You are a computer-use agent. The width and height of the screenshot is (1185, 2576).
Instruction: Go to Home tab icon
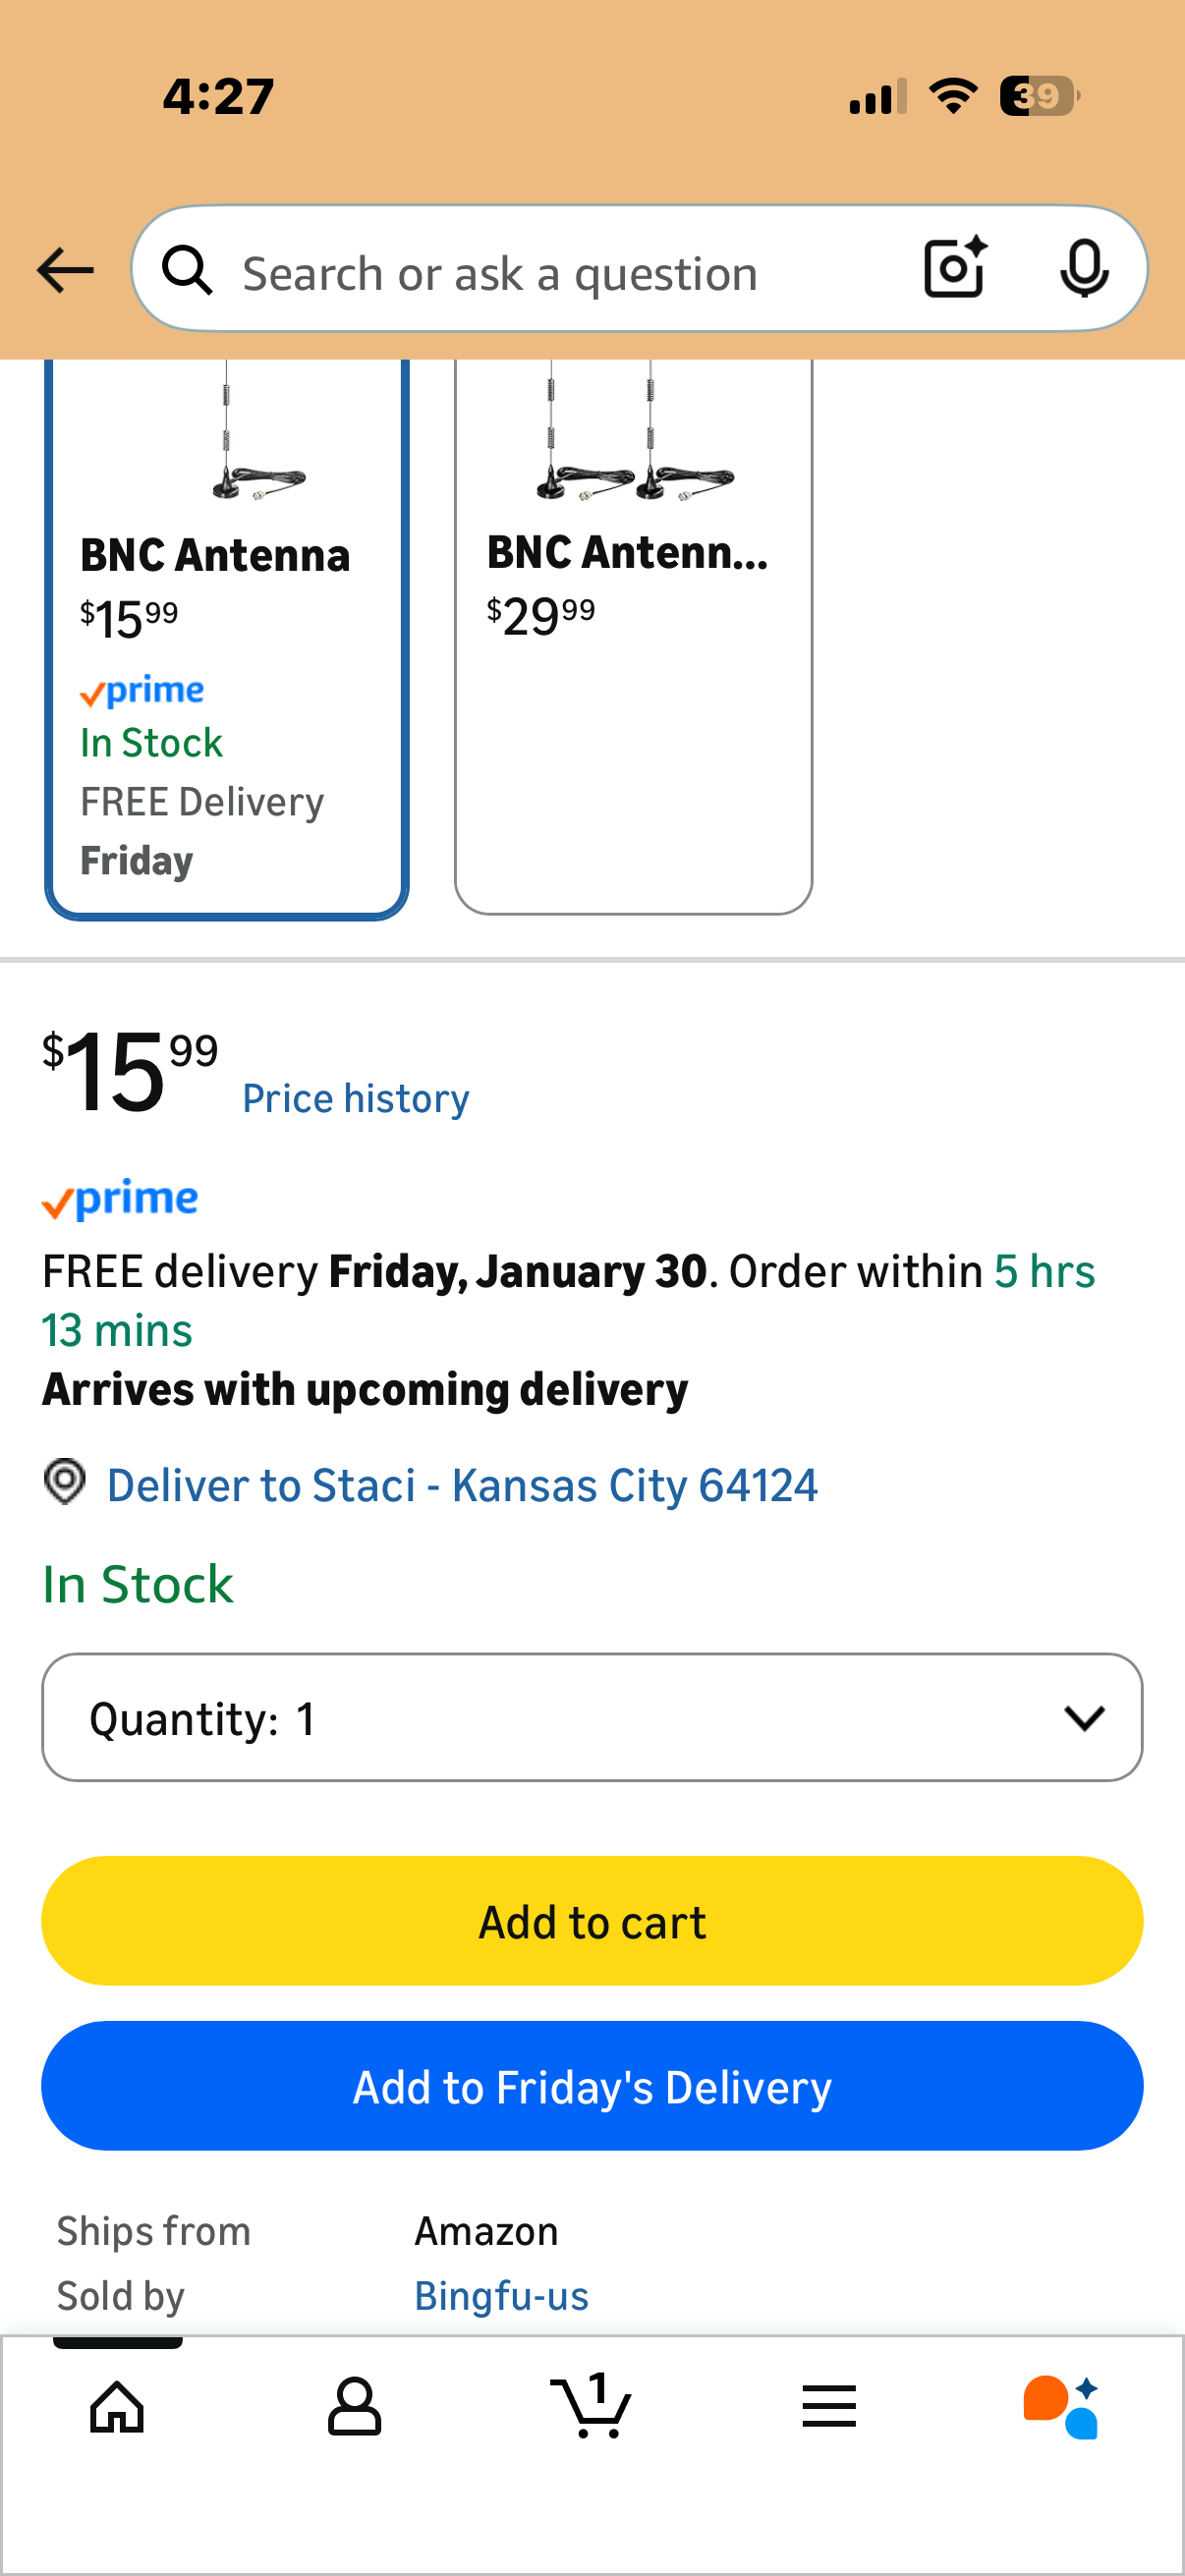tap(118, 2405)
